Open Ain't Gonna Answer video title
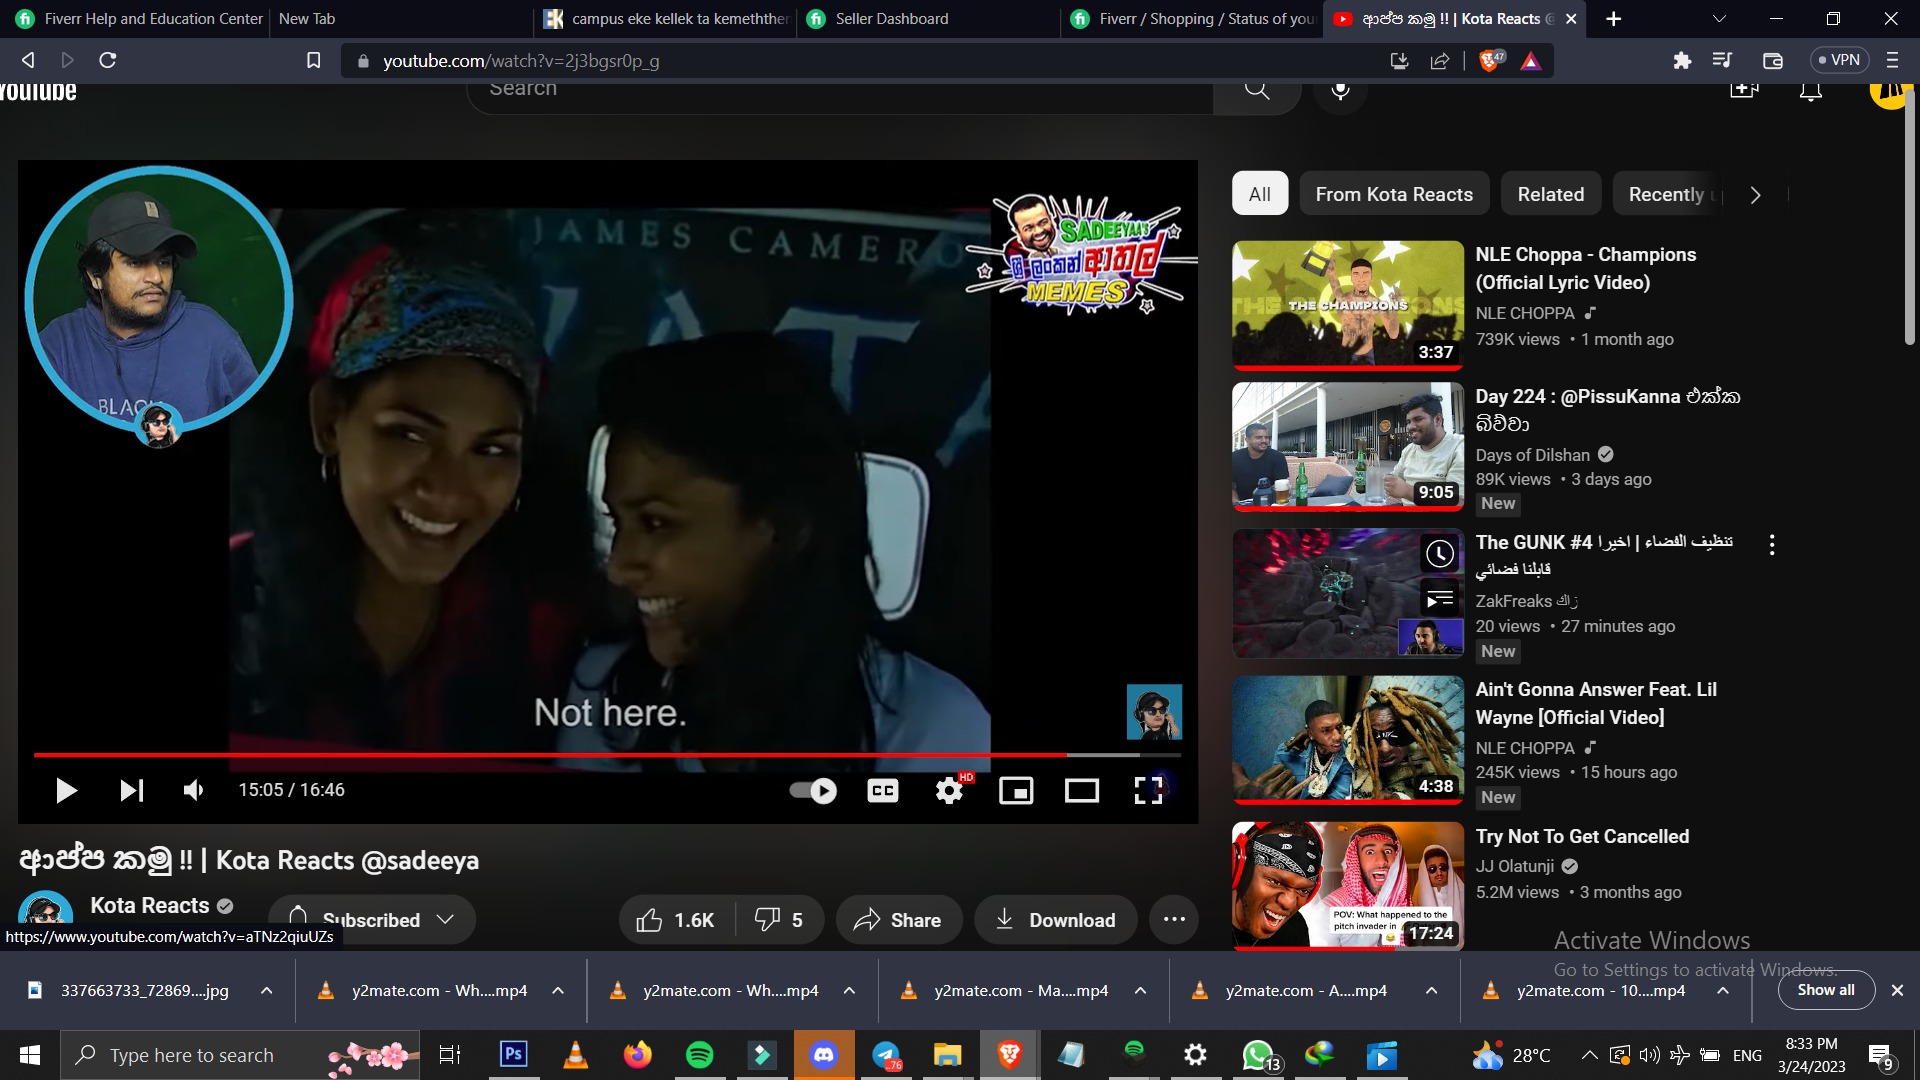This screenshot has width=1920, height=1080. coord(1596,703)
